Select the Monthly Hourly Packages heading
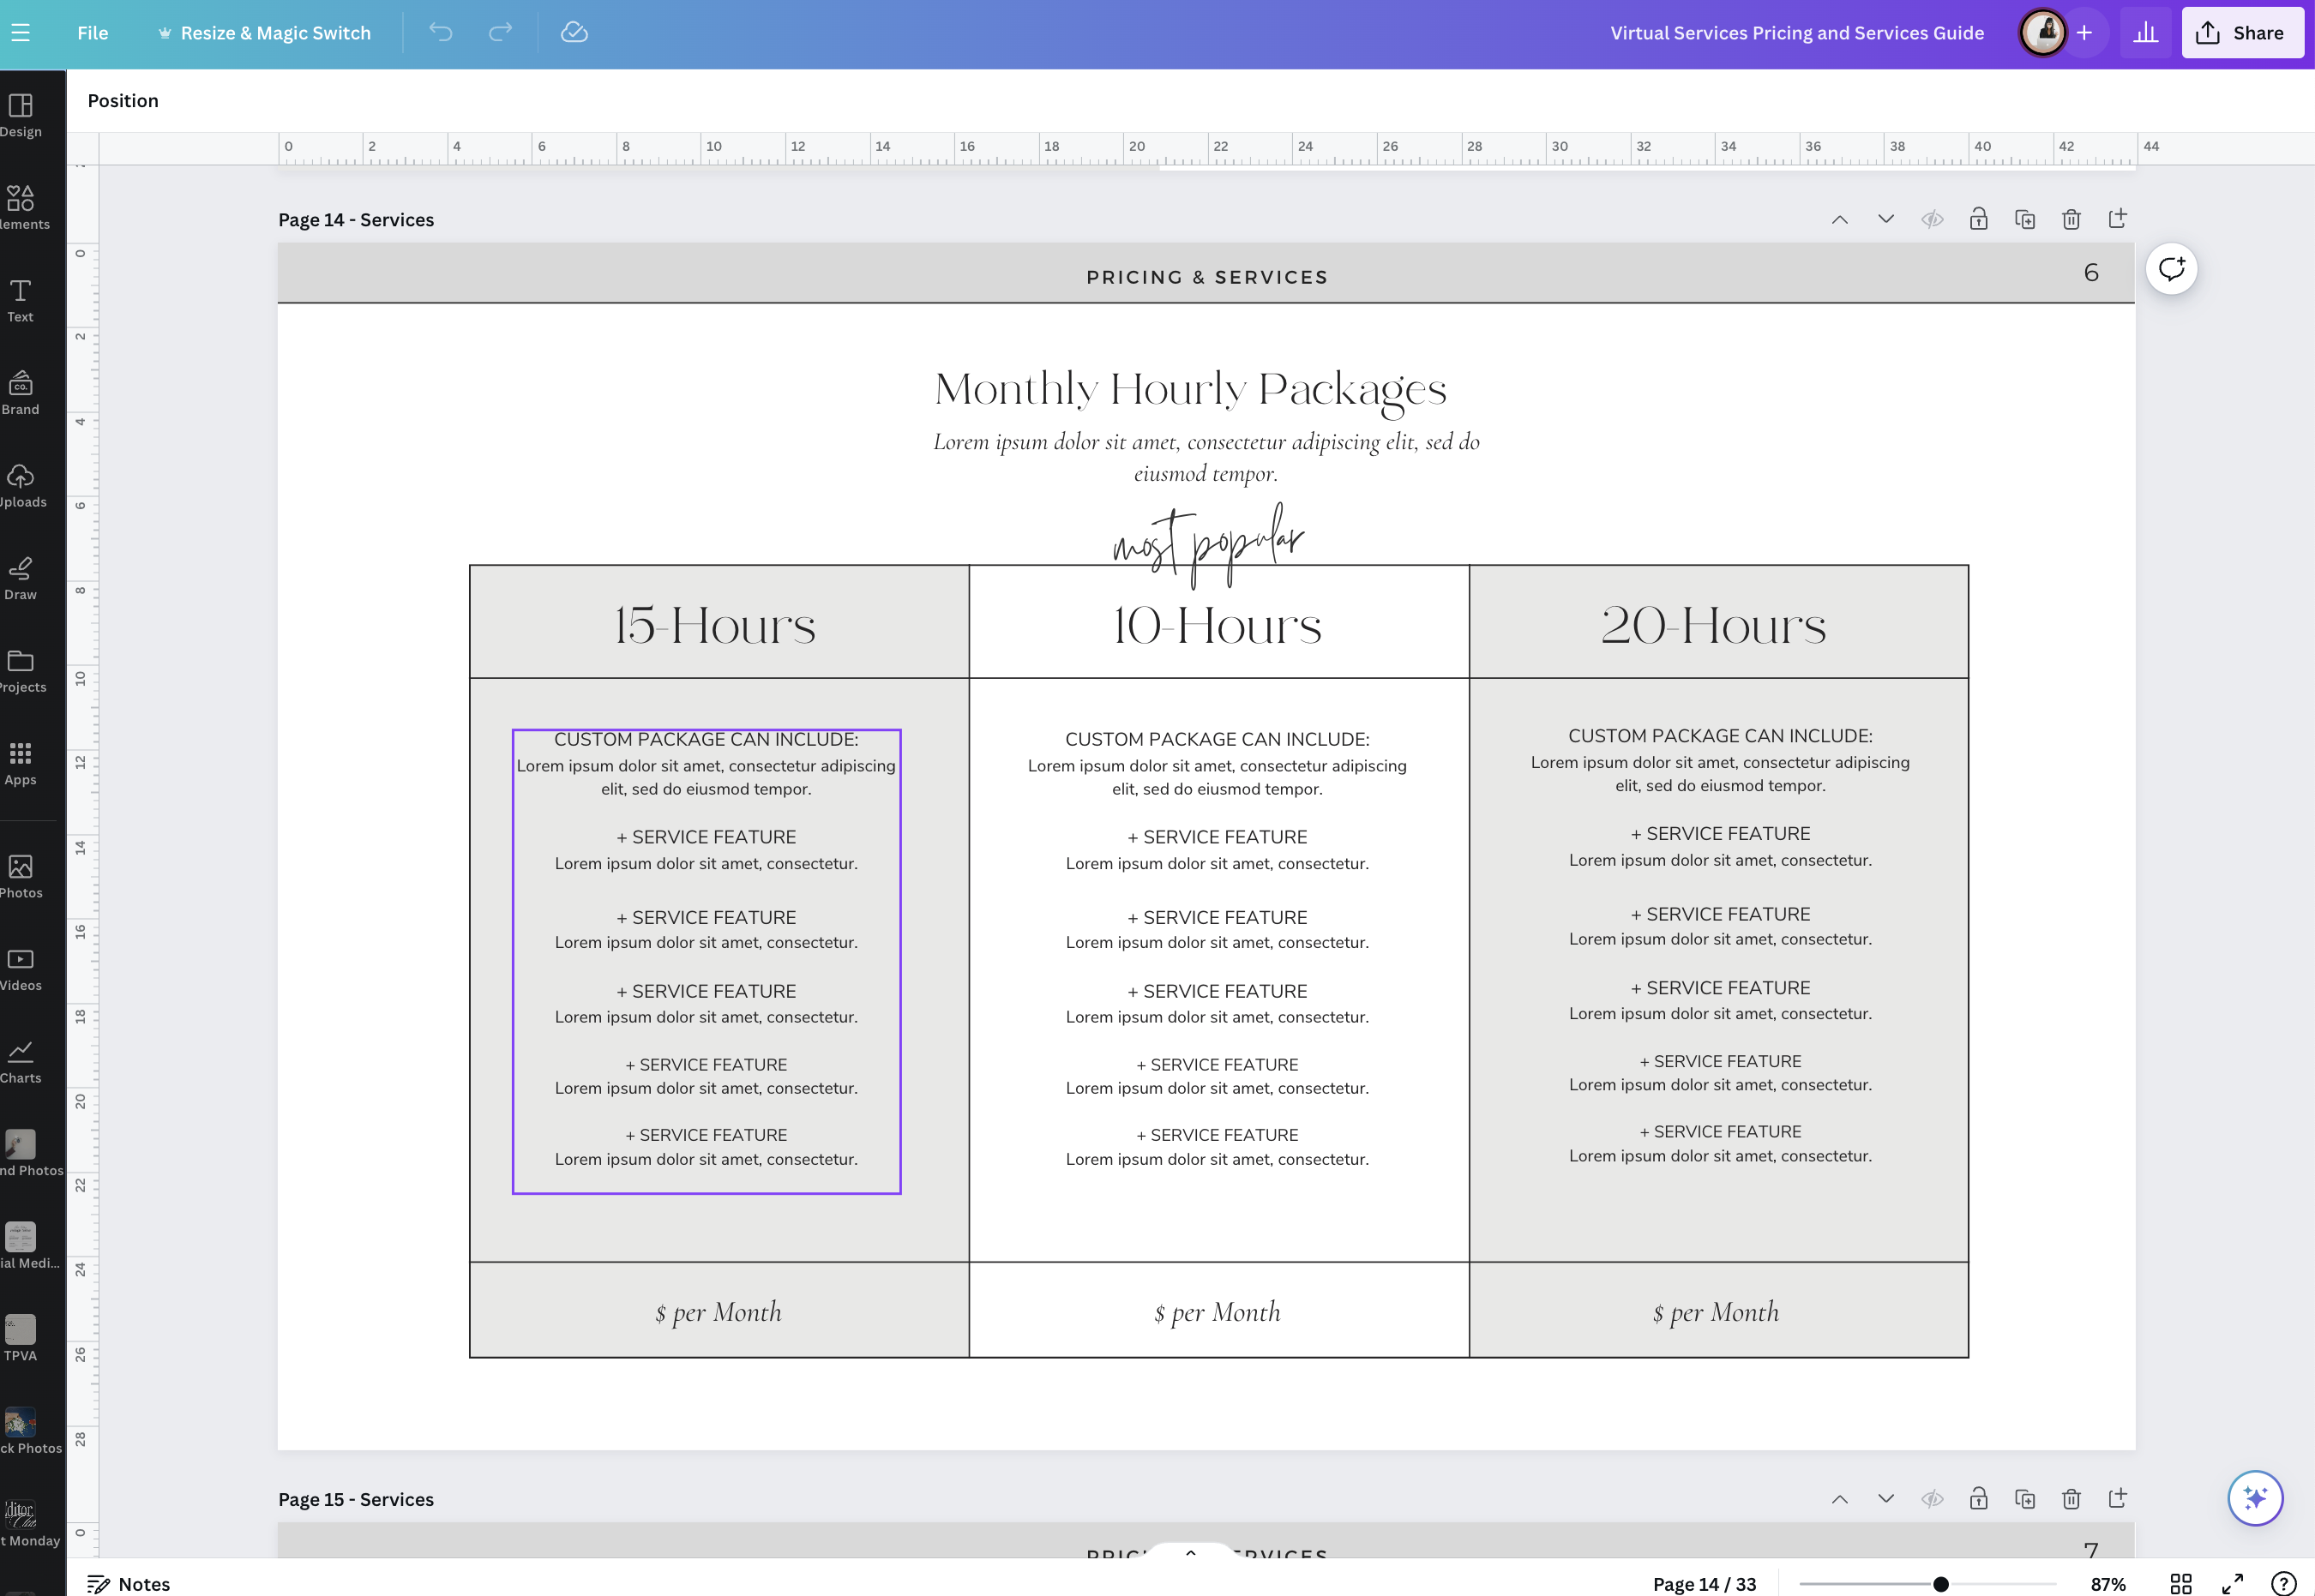This screenshot has height=1596, width=2315. pyautogui.click(x=1190, y=389)
